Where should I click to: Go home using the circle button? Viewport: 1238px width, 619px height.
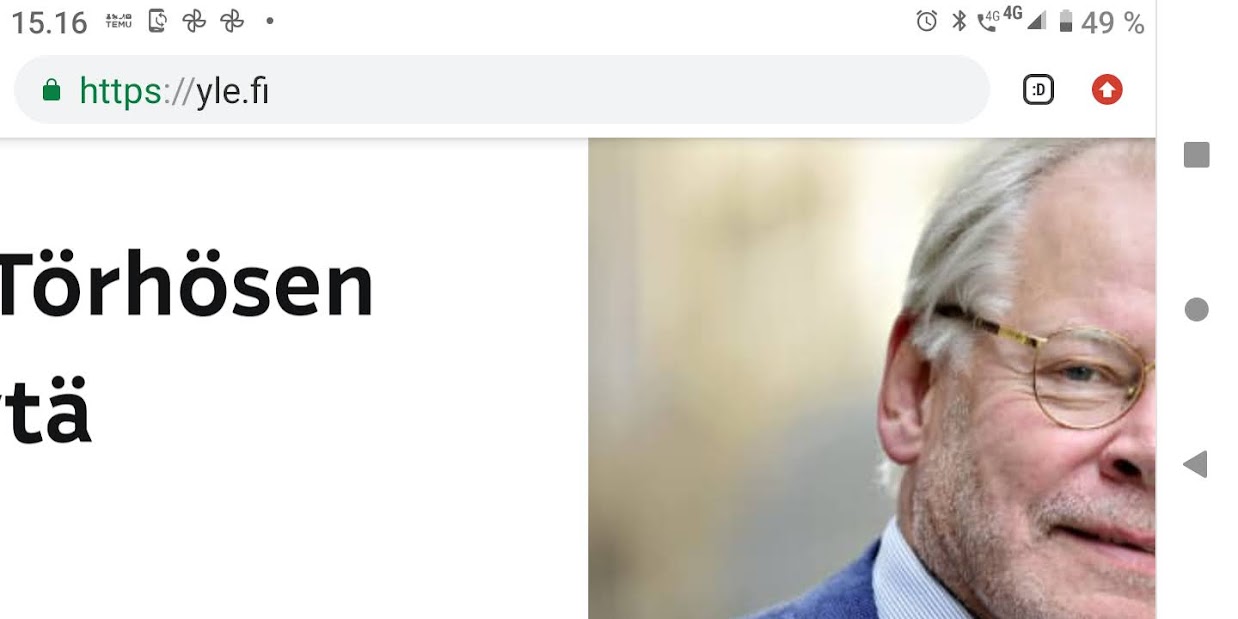coord(1197,310)
